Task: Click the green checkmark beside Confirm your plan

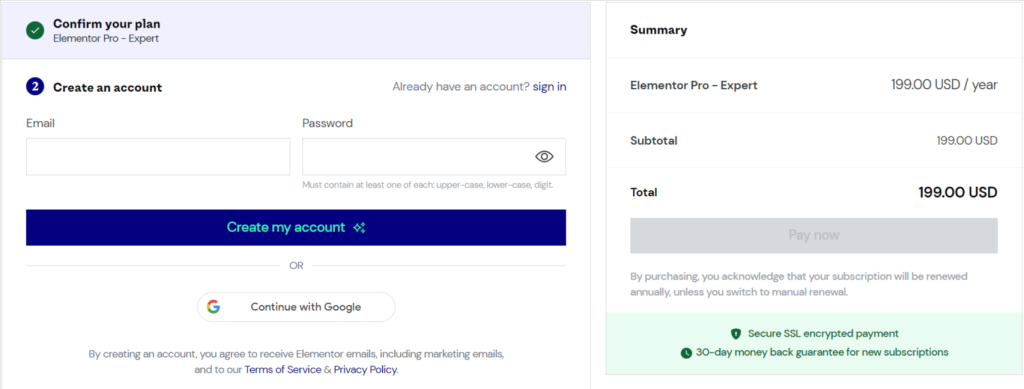Action: click(x=35, y=30)
